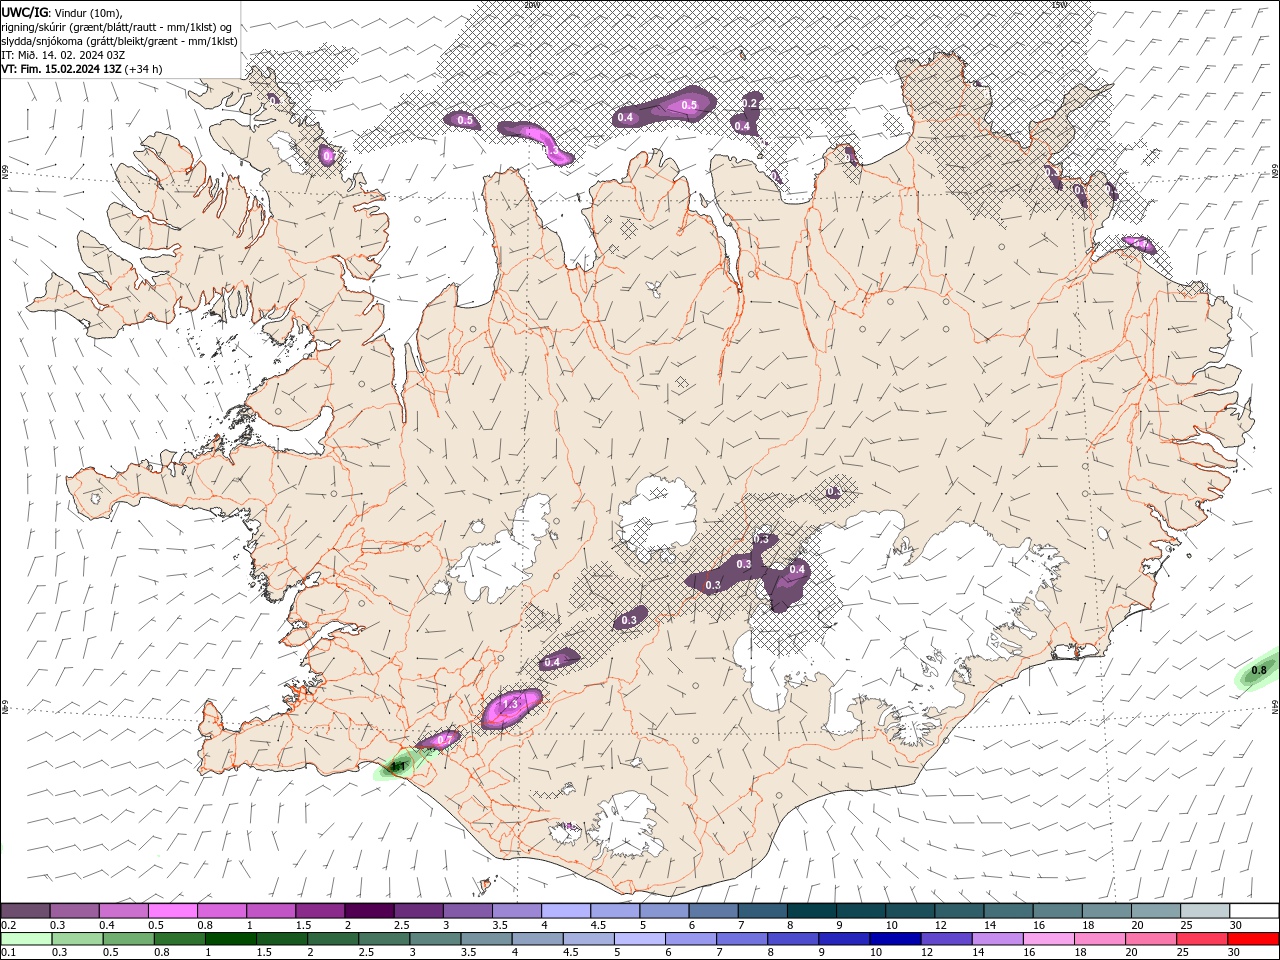
Task: Click the light pink 16 swatch in lower legend
Action: point(1049,939)
